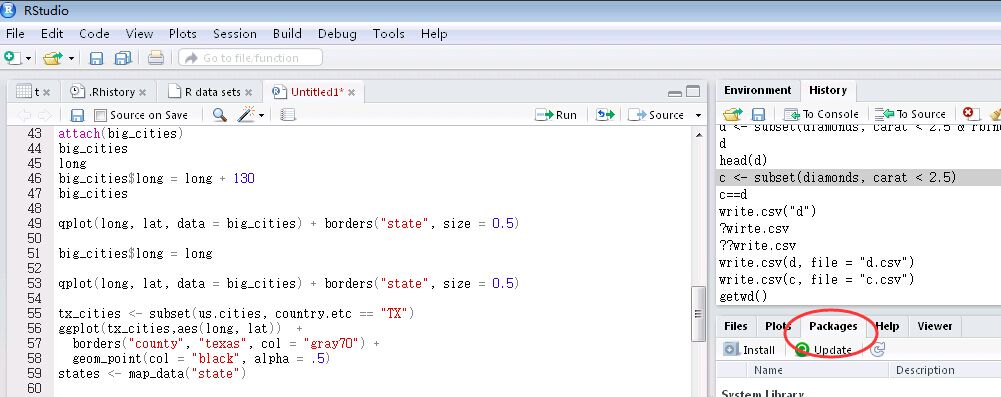Click the Find/Replace magnifier icon
1001x397 pixels.
tap(220, 115)
